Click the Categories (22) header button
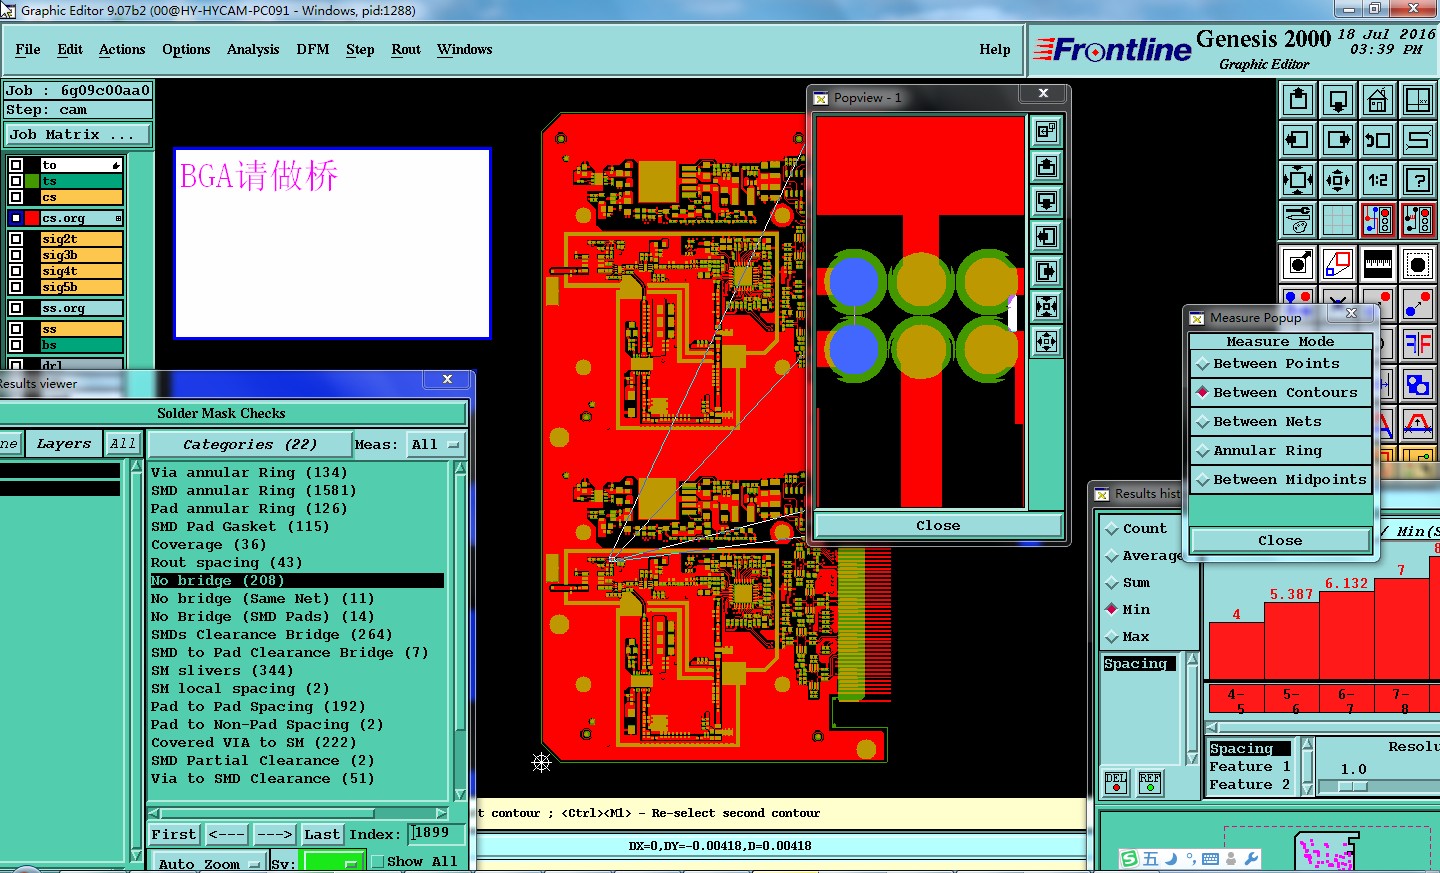Viewport: 1440px width, 873px height. coord(250,445)
